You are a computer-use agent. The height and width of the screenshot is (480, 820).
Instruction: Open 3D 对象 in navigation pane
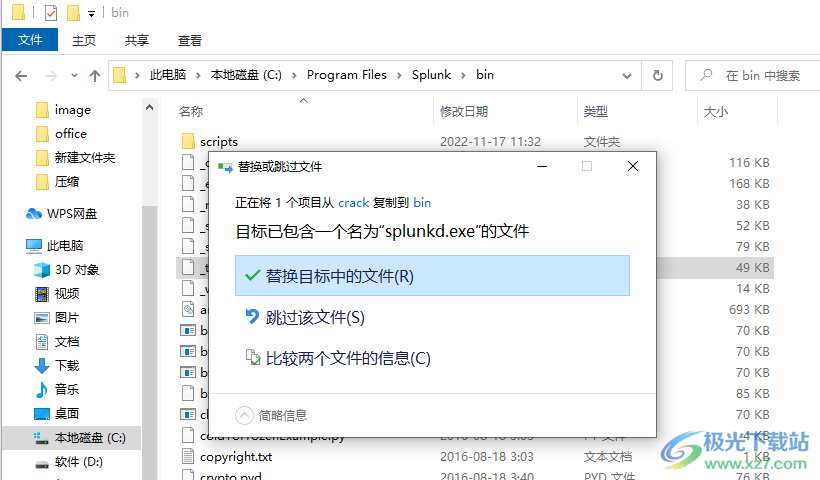[x=66, y=269]
